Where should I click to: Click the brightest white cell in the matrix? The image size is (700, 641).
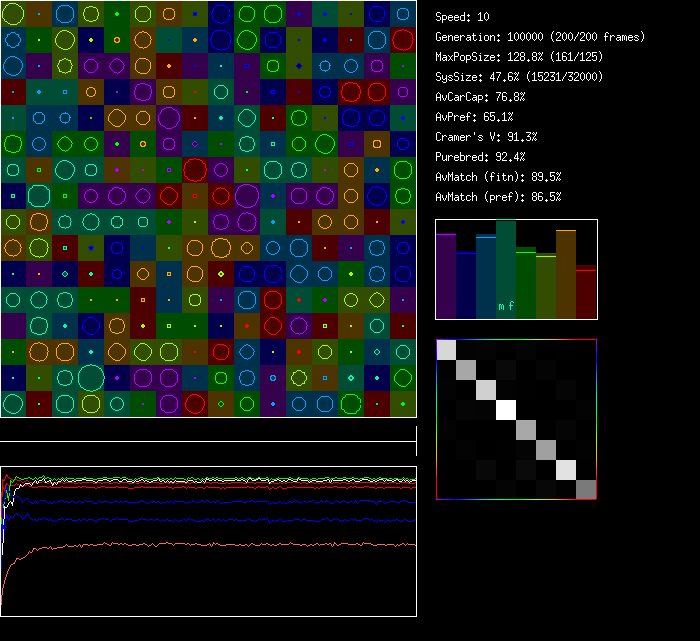click(x=506, y=410)
